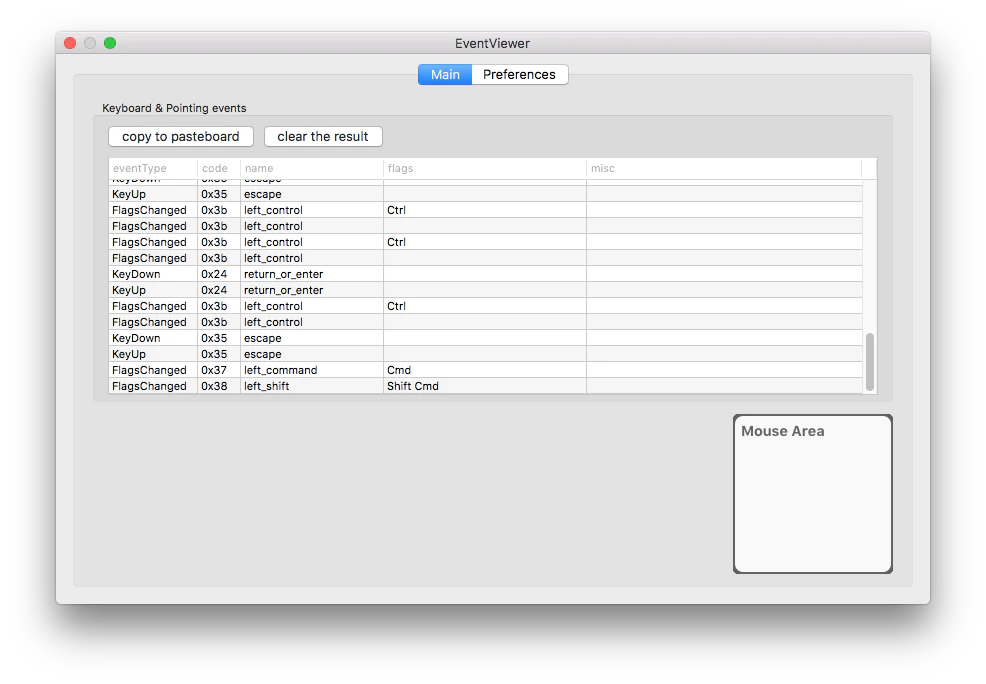Sort by the name column header

coord(312,168)
